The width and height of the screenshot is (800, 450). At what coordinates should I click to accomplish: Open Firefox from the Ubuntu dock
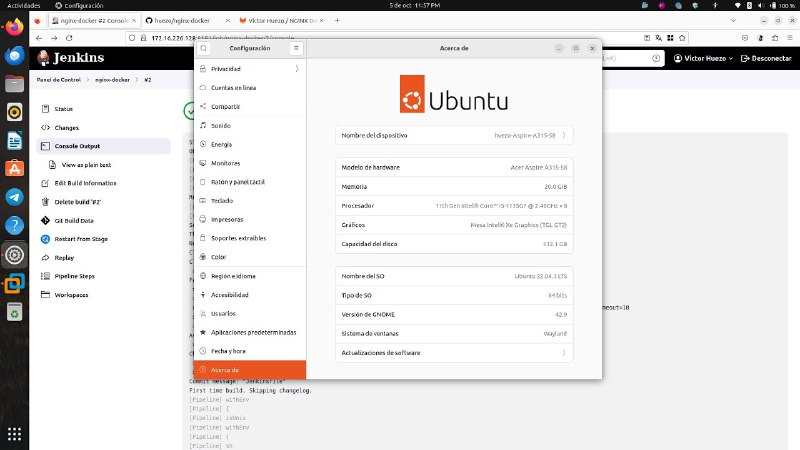click(14, 27)
